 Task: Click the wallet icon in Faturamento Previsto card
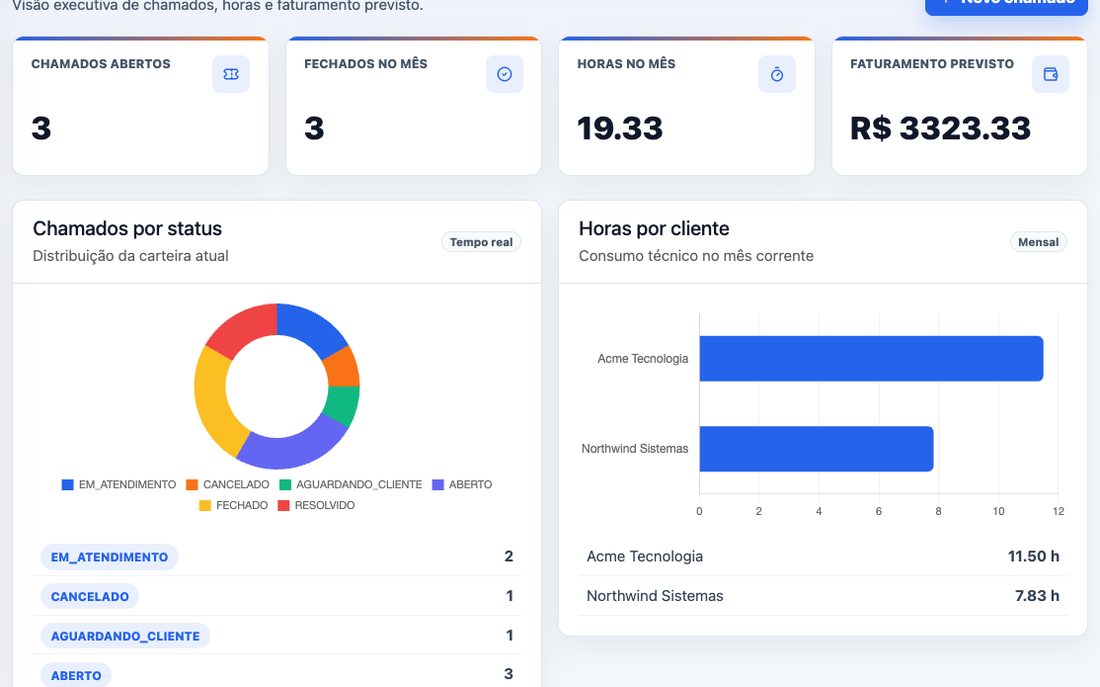(1050, 74)
